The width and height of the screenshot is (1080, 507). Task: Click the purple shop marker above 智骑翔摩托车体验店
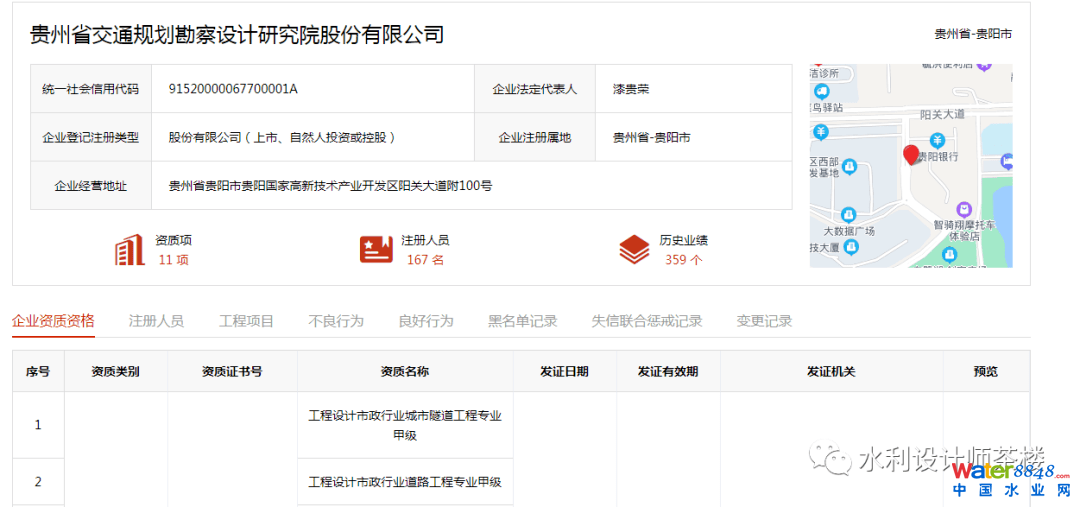pyautogui.click(x=963, y=209)
